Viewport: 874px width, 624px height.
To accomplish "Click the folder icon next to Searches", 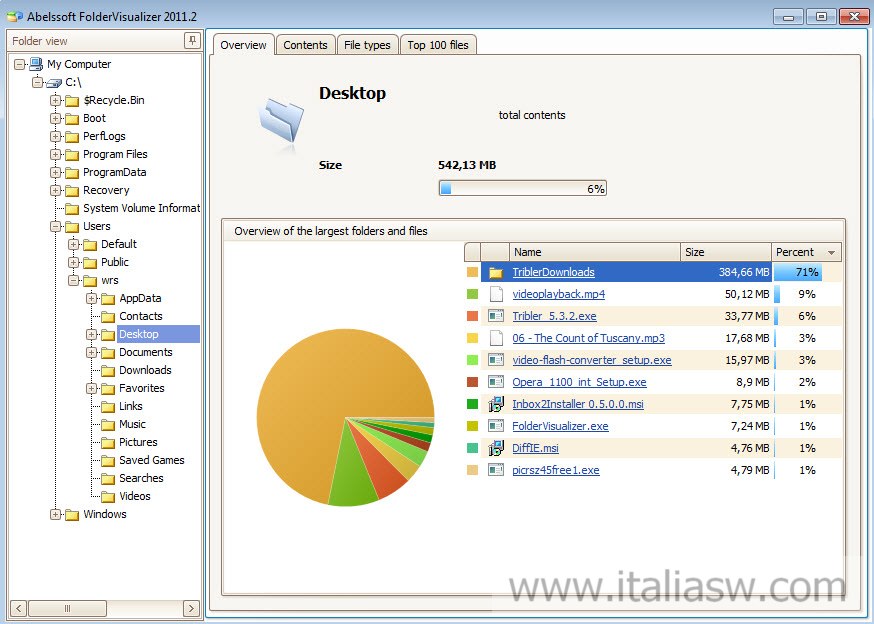I will (x=108, y=479).
